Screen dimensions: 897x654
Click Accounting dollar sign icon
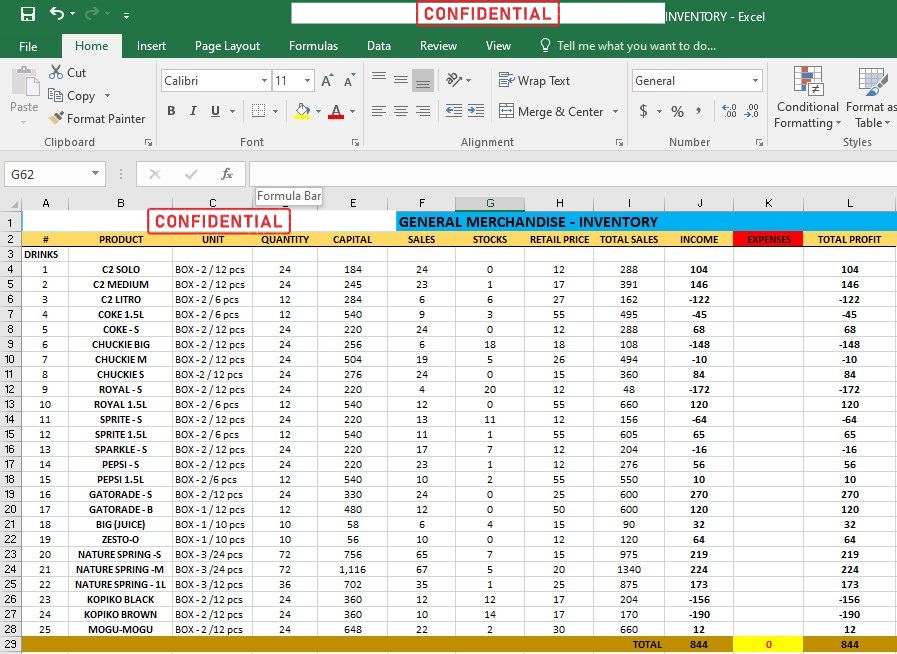click(644, 111)
